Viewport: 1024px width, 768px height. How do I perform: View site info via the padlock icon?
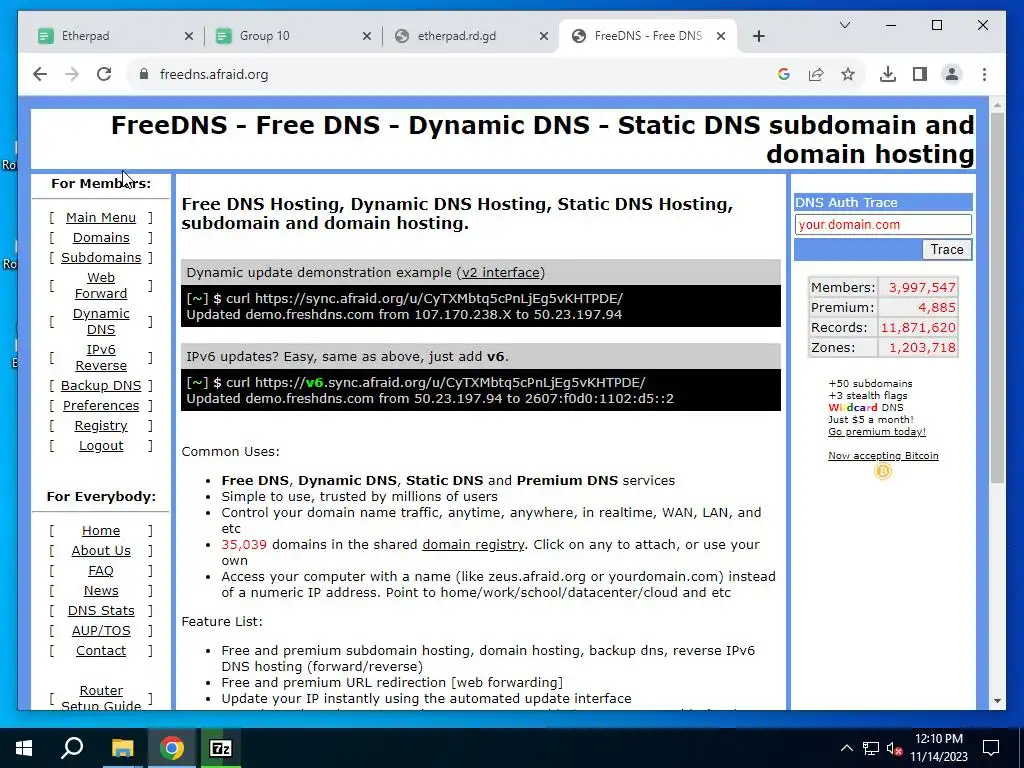[144, 74]
